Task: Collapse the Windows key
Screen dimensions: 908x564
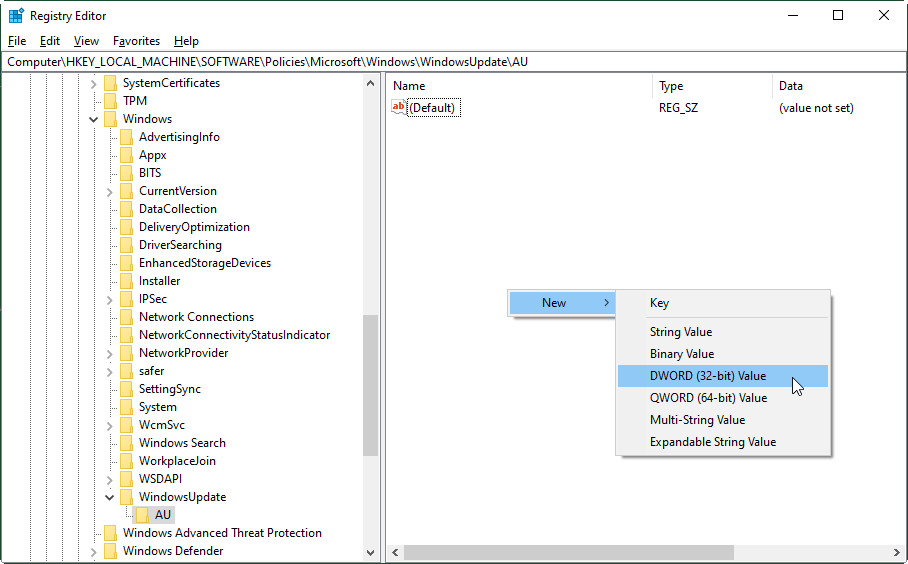Action: tap(94, 120)
